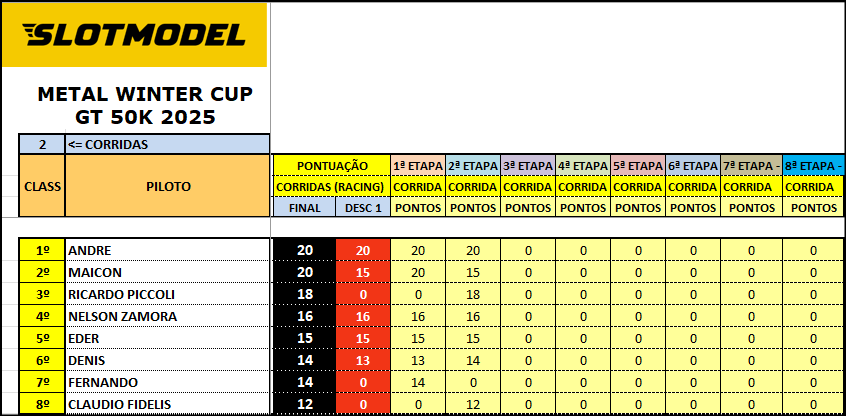Image resolution: width=846 pixels, height=416 pixels.
Task: Click the CLASS column header
Action: 42,186
